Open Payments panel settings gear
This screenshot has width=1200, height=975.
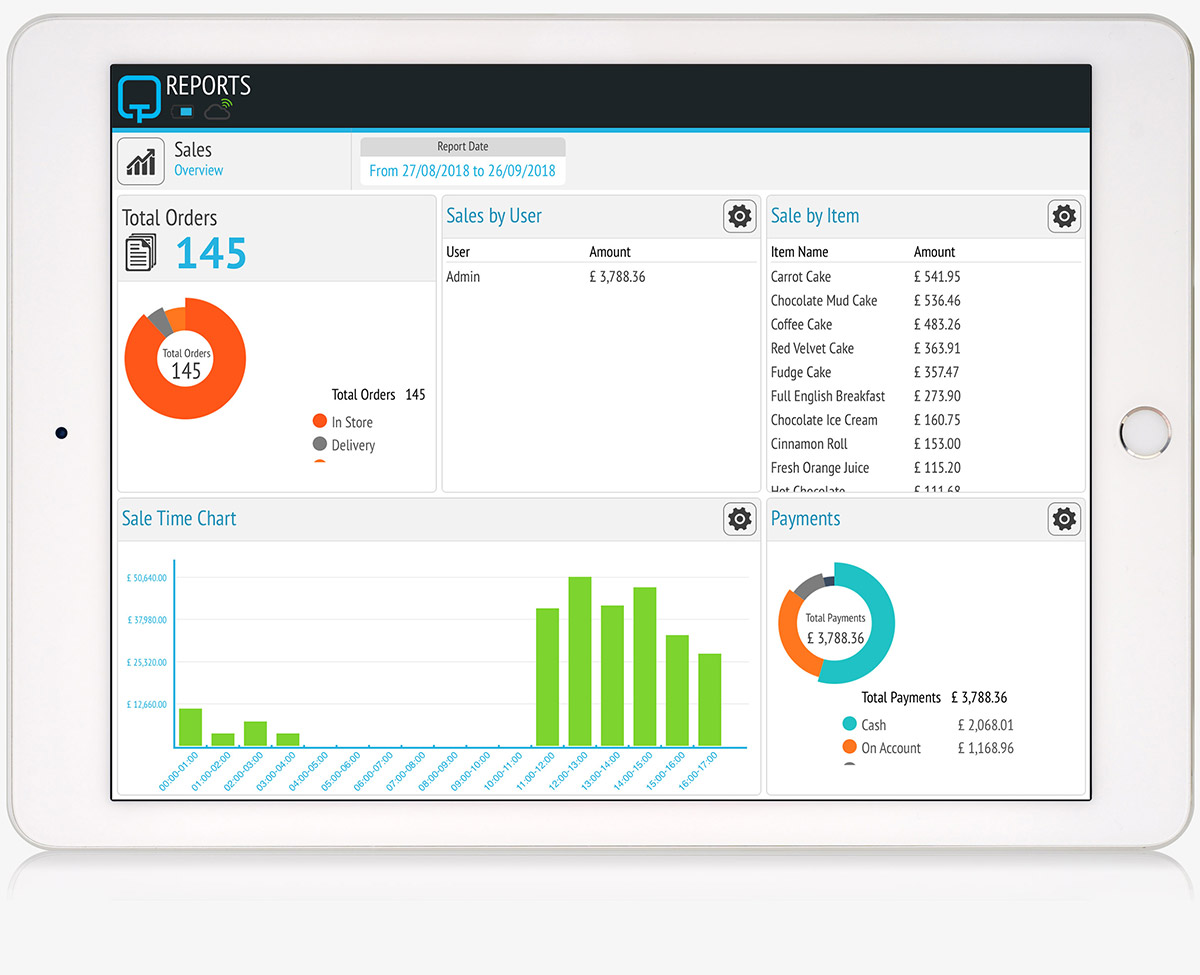click(1064, 519)
